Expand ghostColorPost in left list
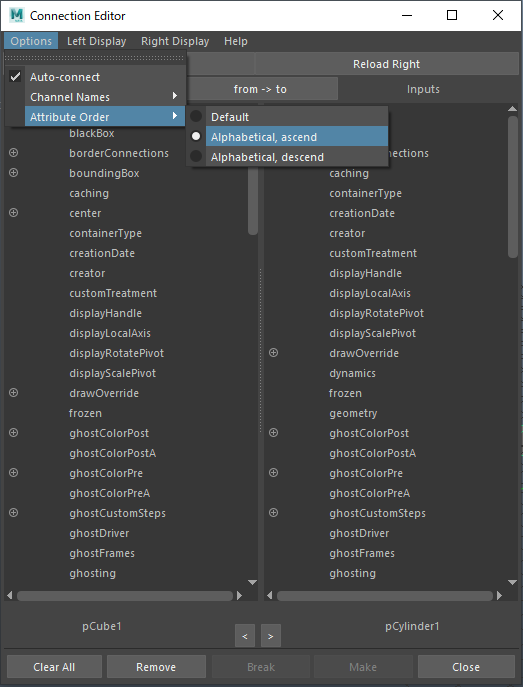The width and height of the screenshot is (523, 687). pos(14,432)
